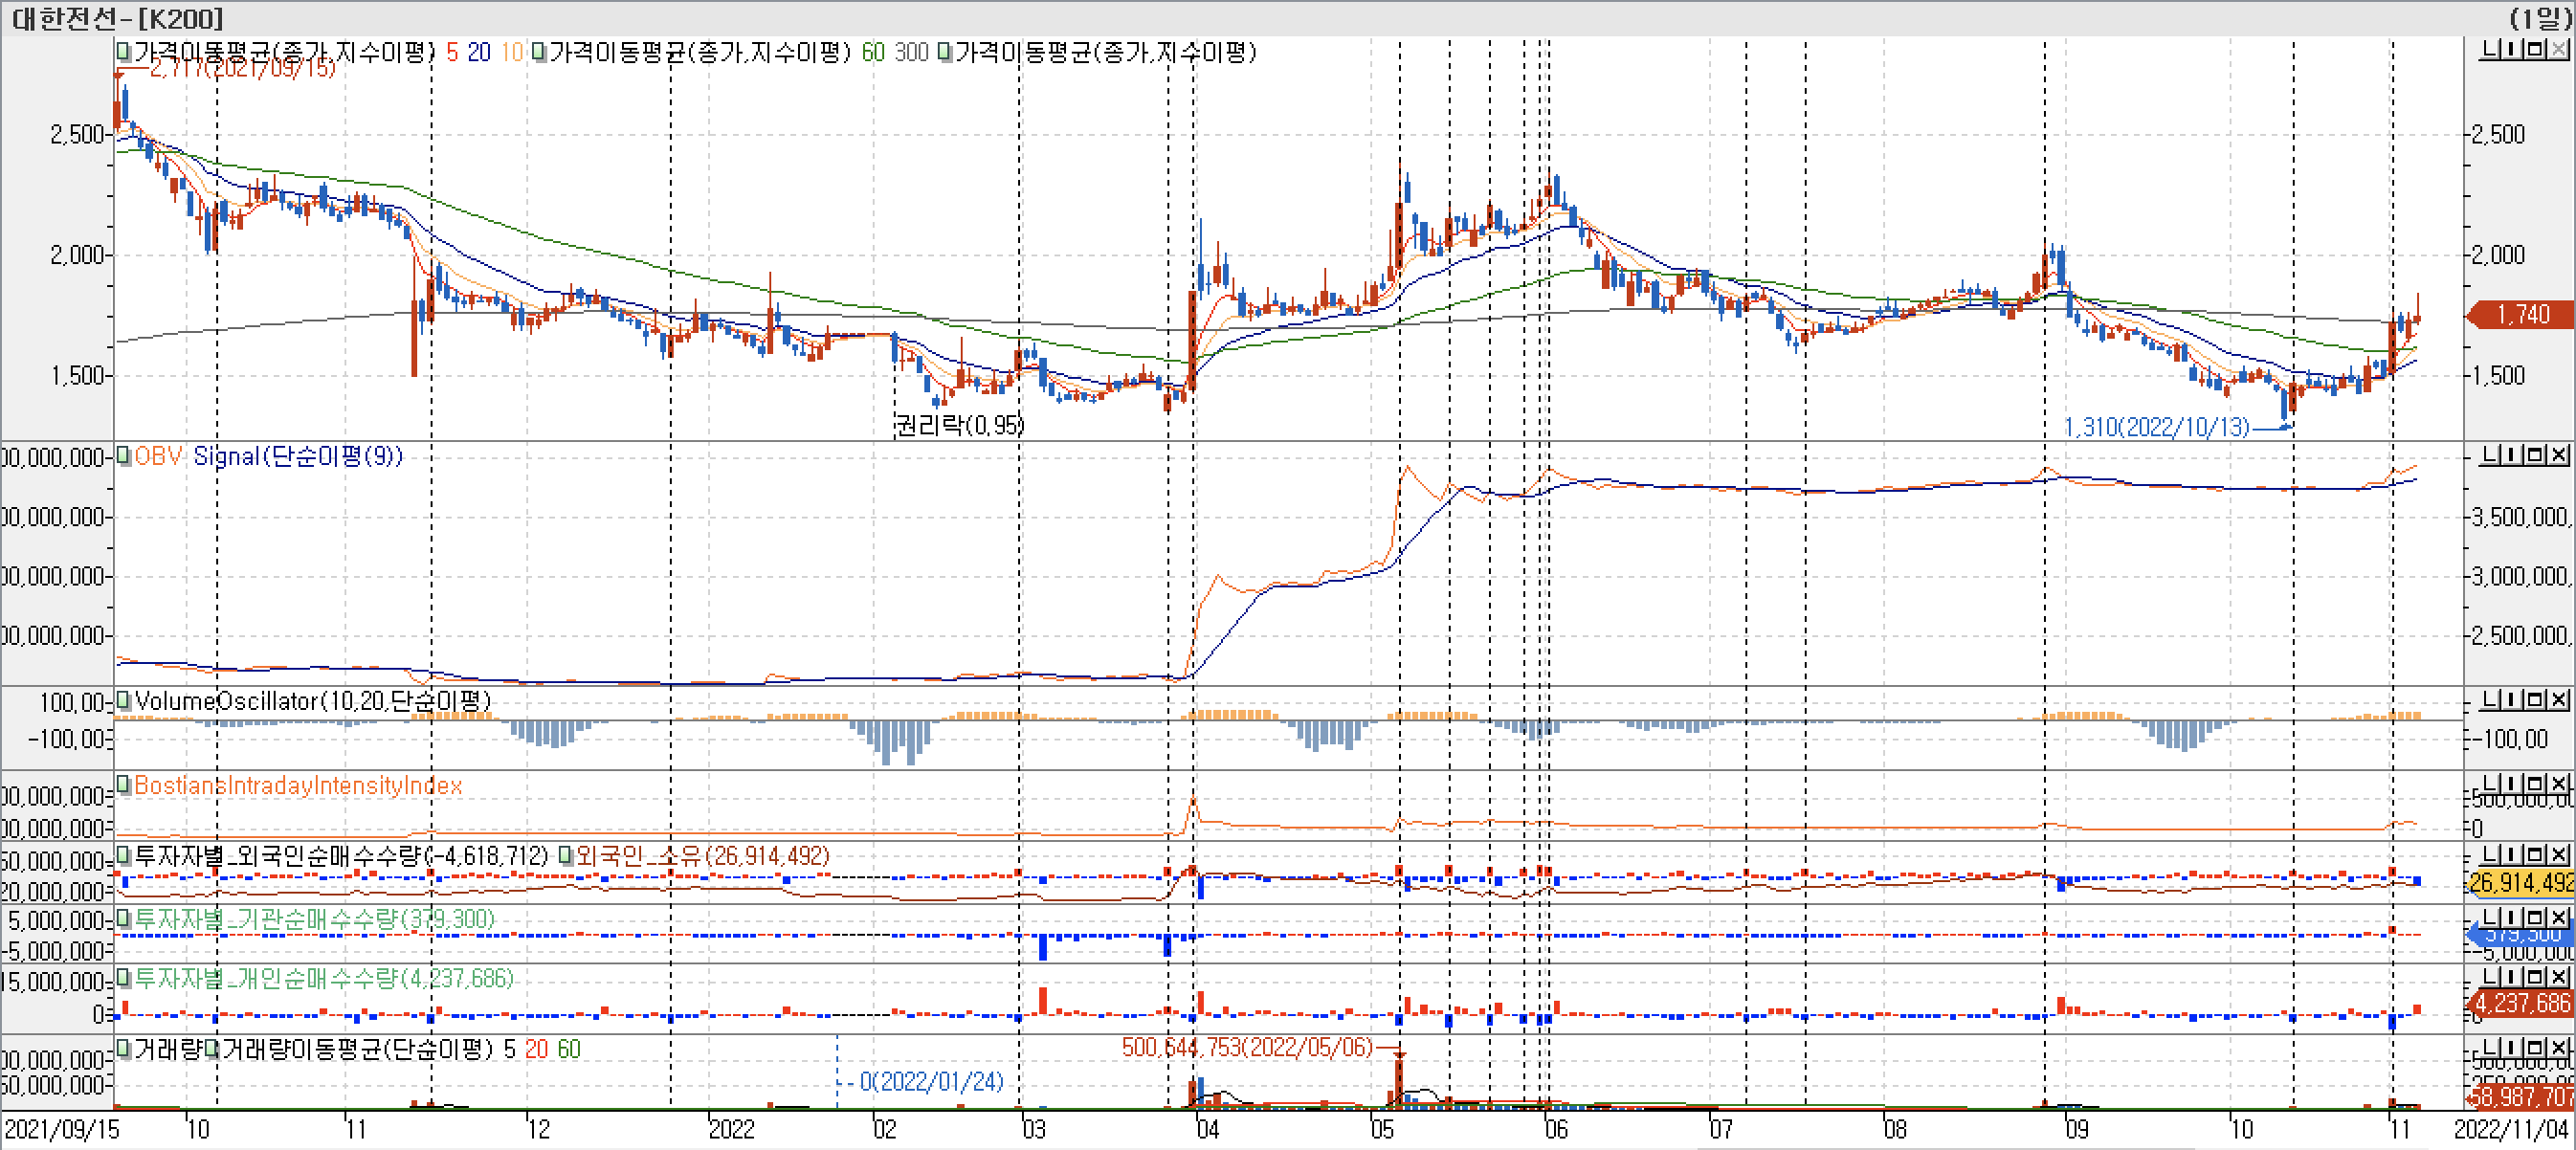Click the vertical bar icon in the OBV panel
Viewport: 2576px width, 1150px height.
pos(2512,456)
